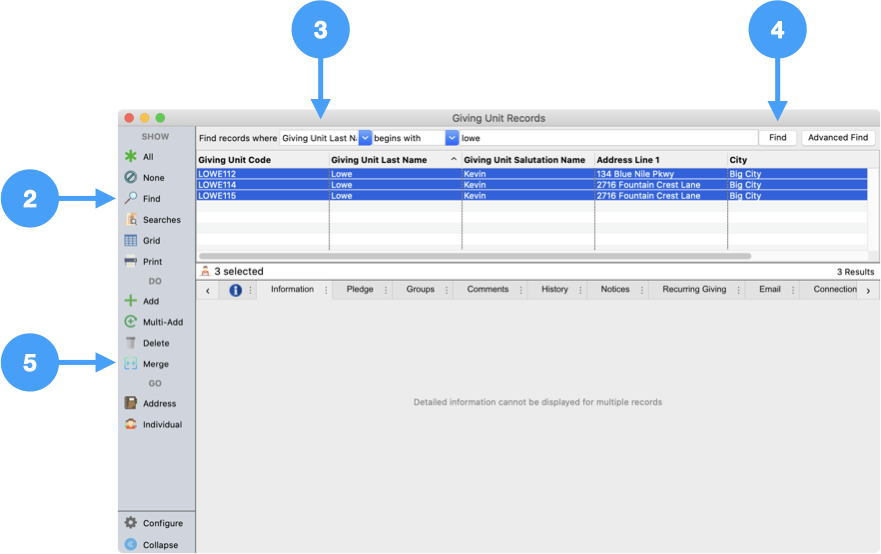881x554 pixels.
Task: Open the Recurring Giving tab
Action: [693, 290]
